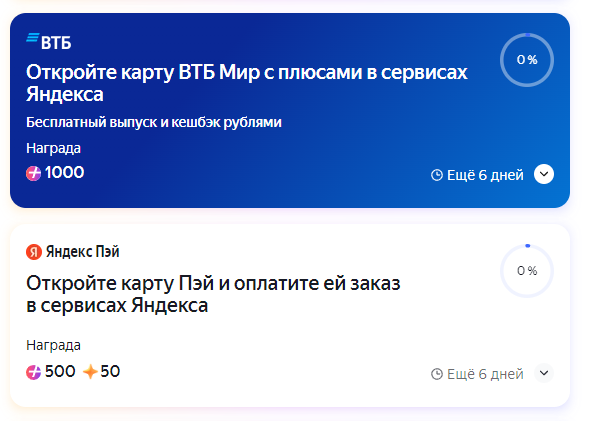
Task: Click the 500 reward value
Action: point(60,371)
